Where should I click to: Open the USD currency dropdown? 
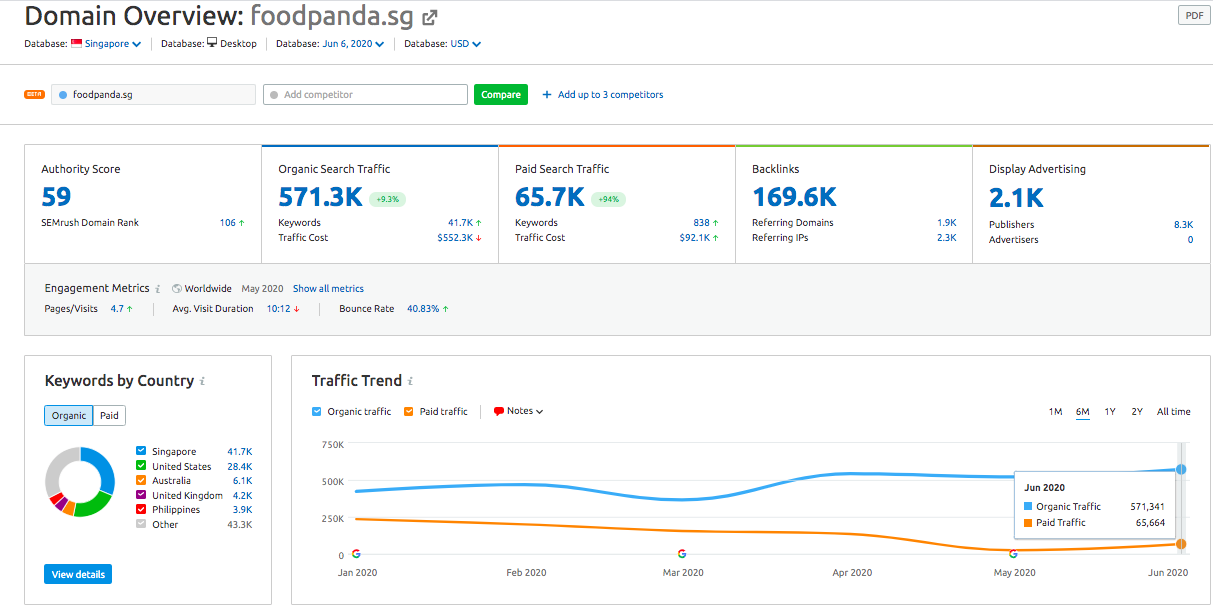tap(466, 44)
